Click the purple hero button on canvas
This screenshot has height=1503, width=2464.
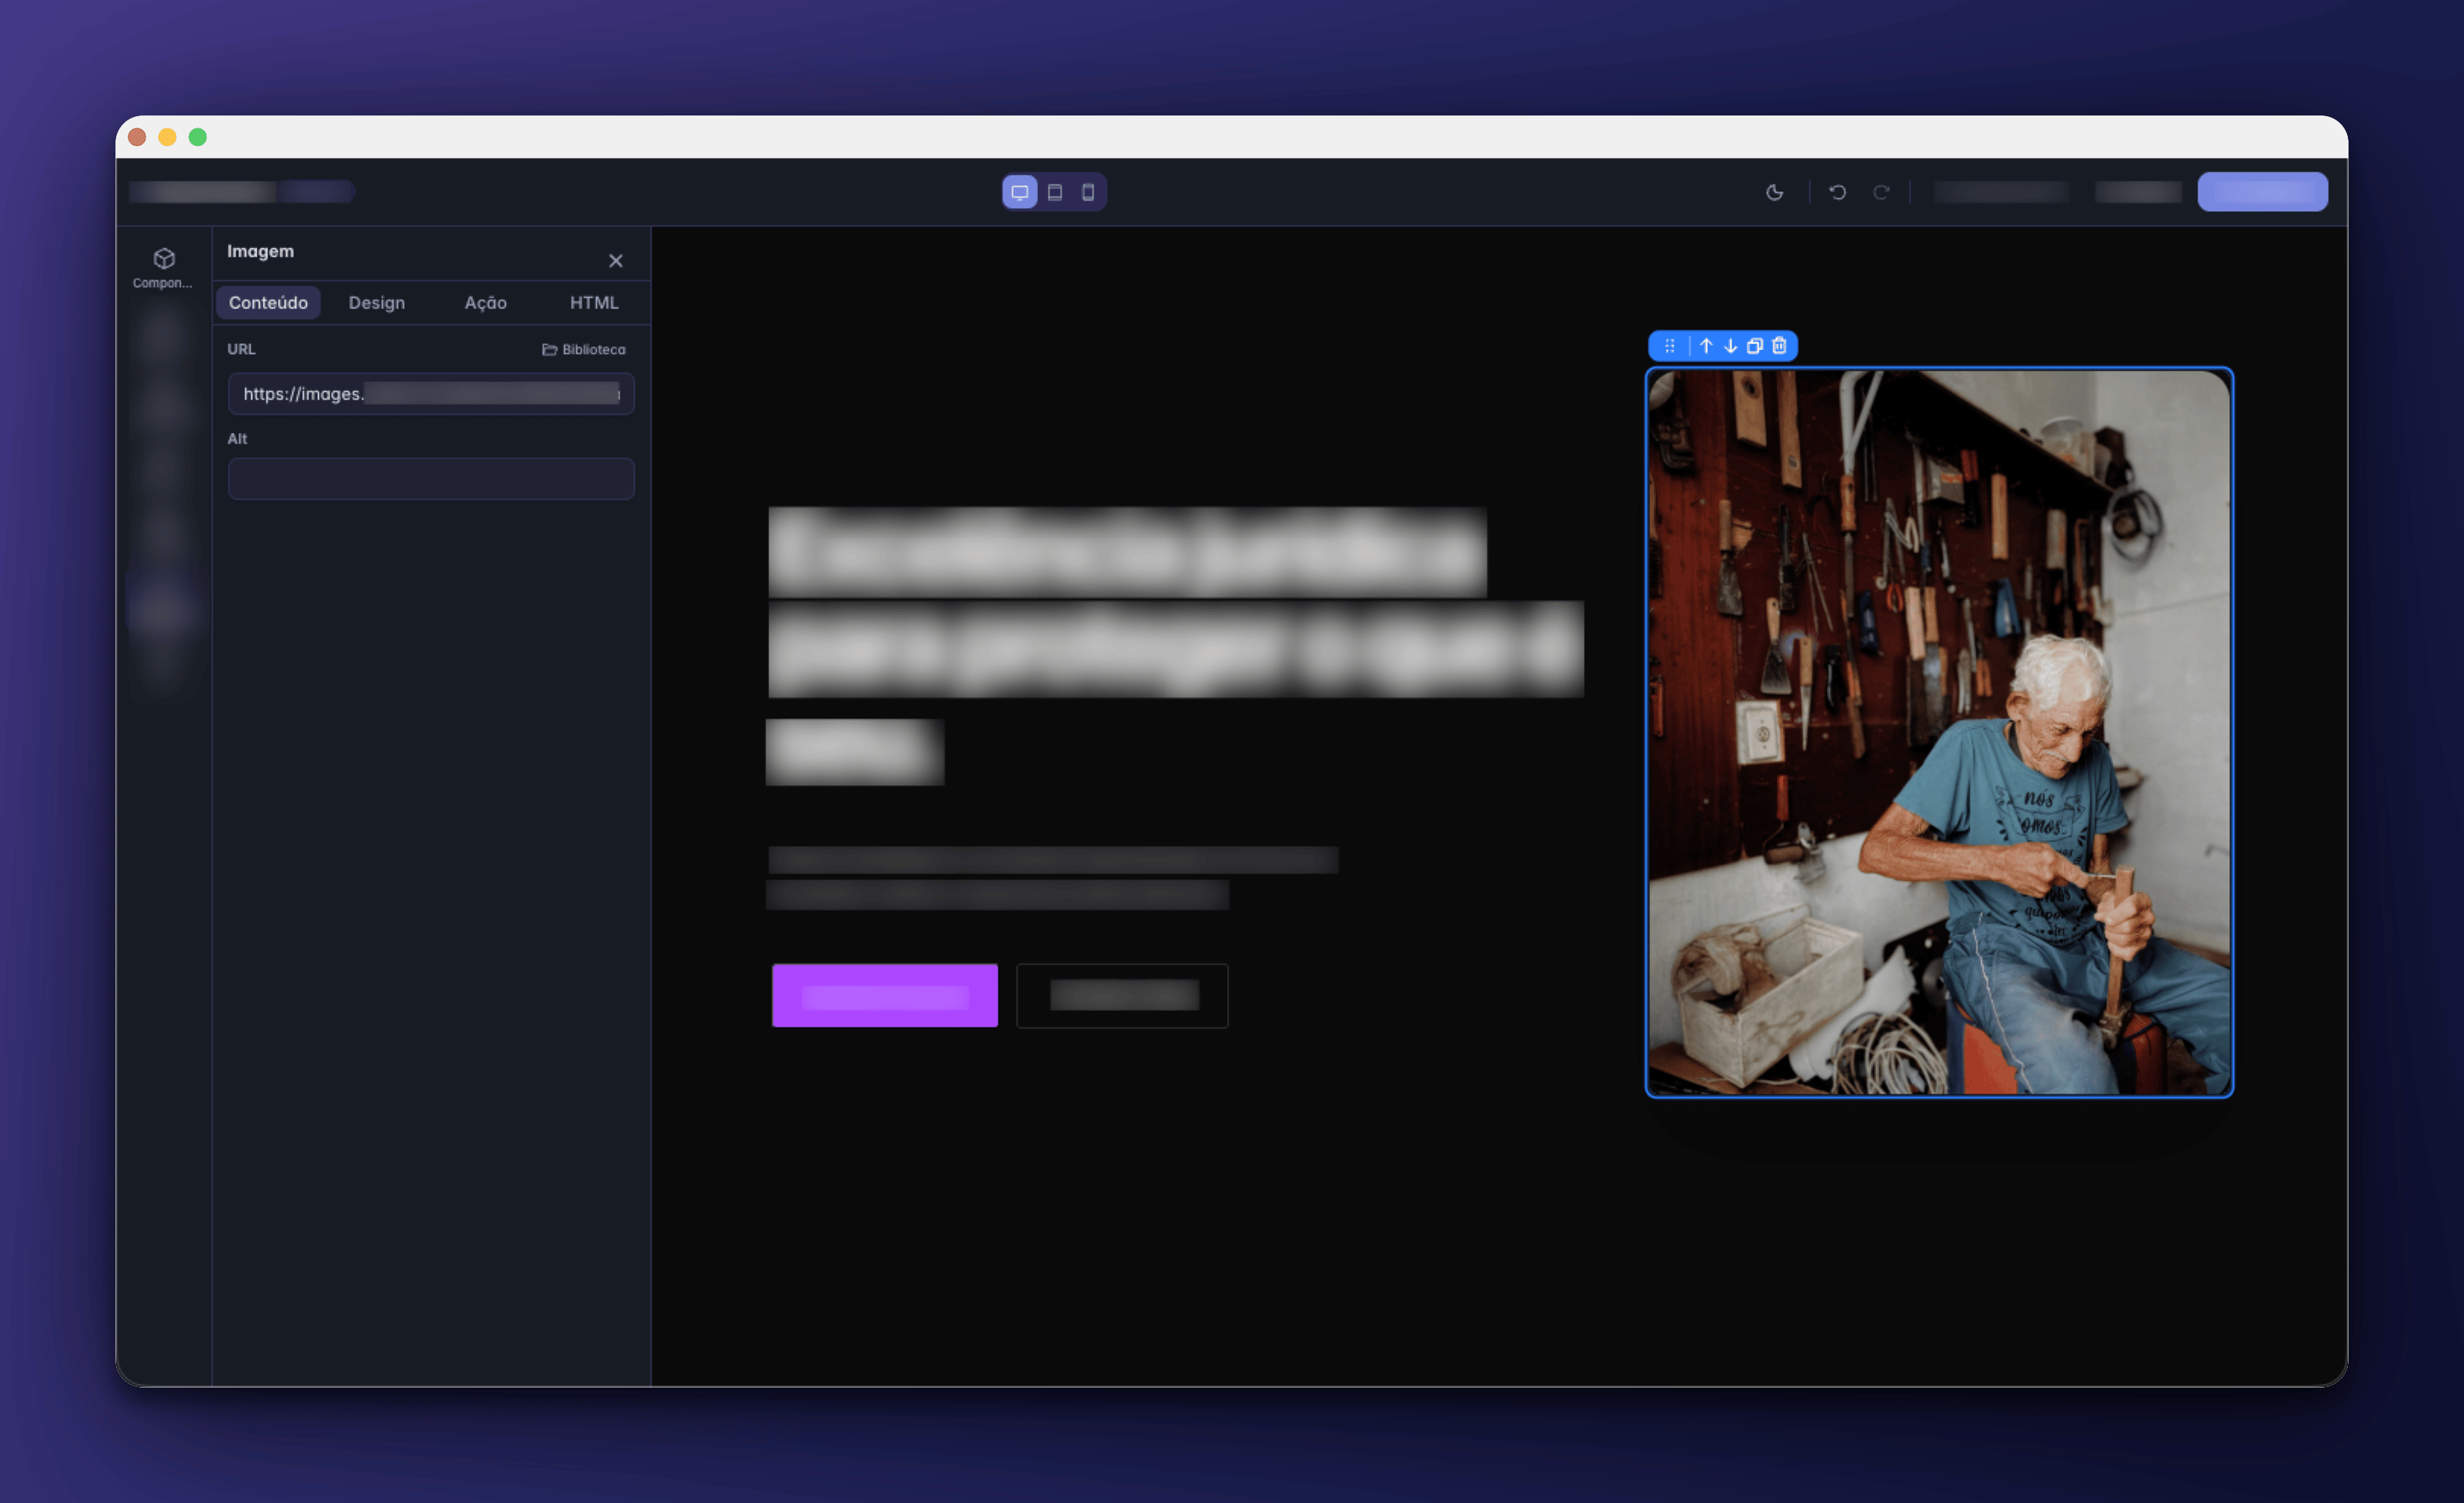885,995
